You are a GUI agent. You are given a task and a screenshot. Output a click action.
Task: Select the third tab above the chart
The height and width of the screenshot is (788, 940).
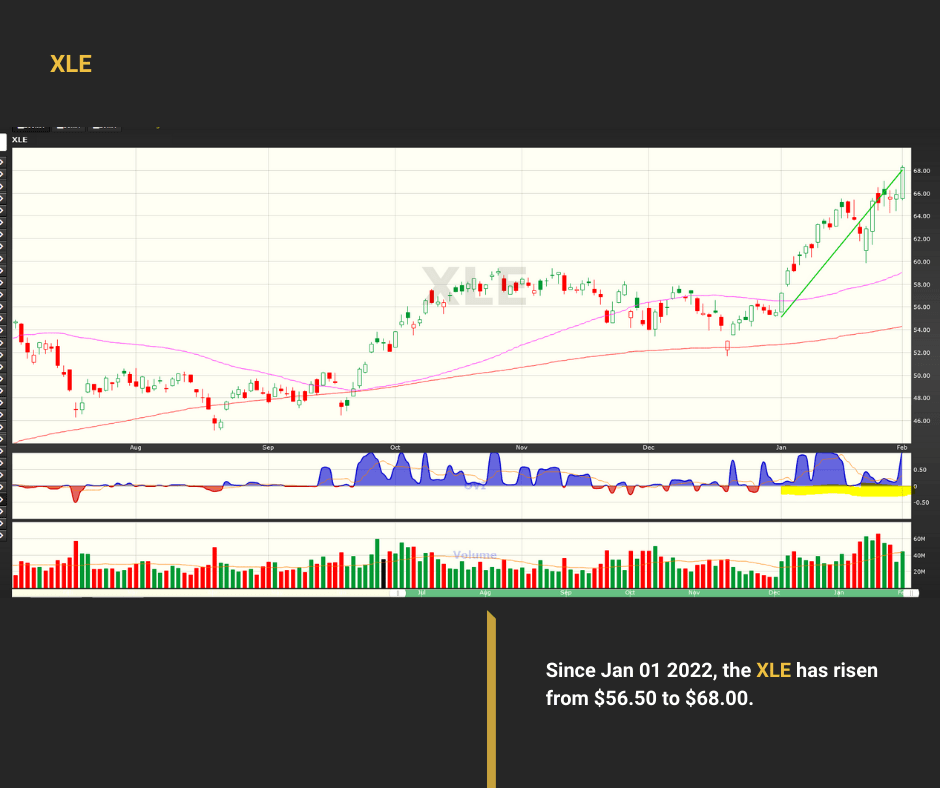[104, 127]
